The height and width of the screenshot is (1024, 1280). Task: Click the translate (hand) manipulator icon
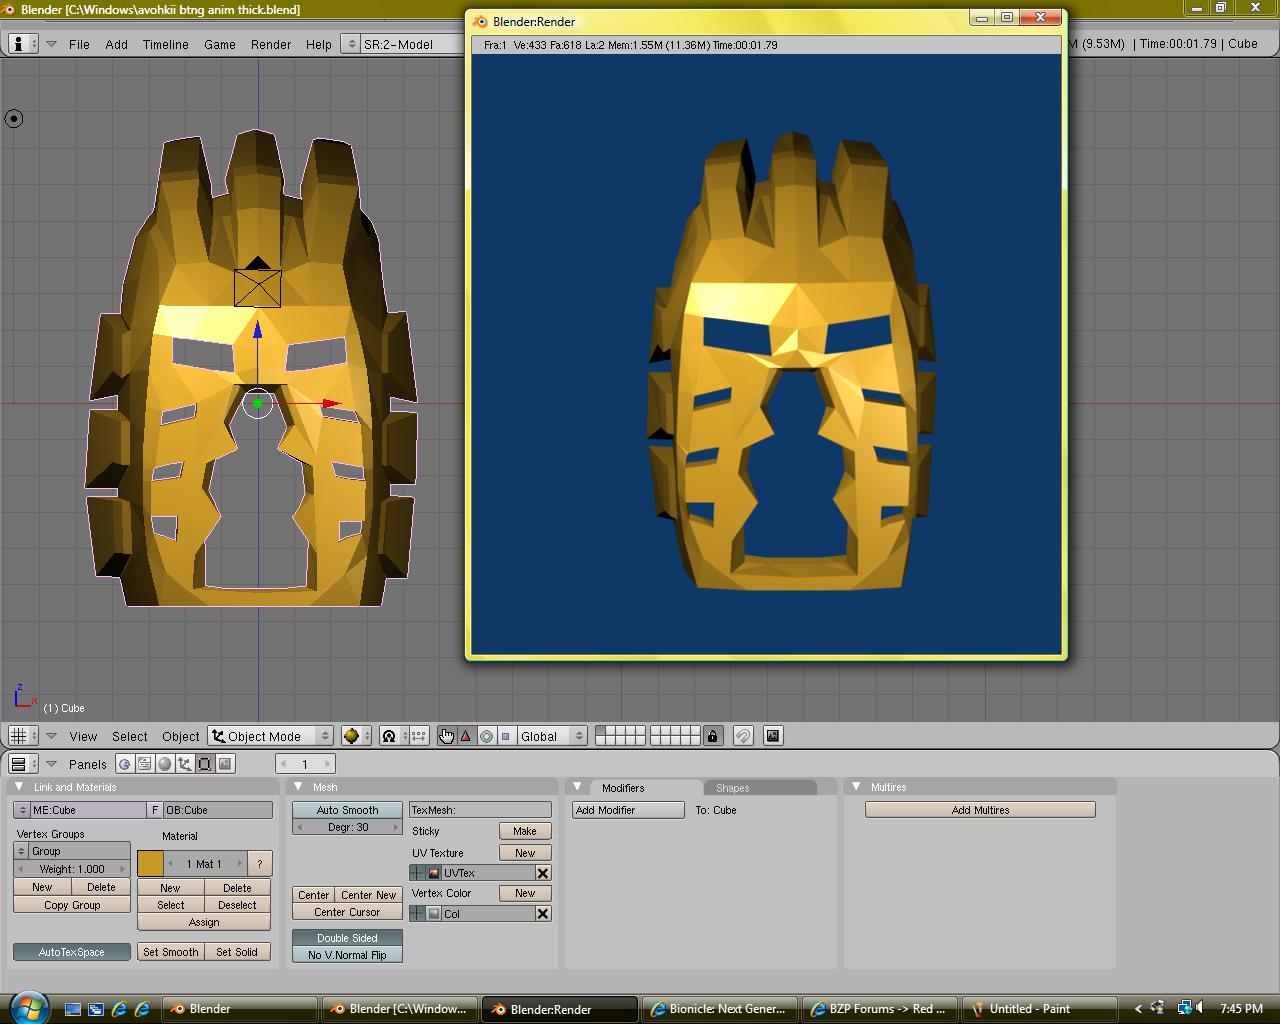pyautogui.click(x=446, y=736)
